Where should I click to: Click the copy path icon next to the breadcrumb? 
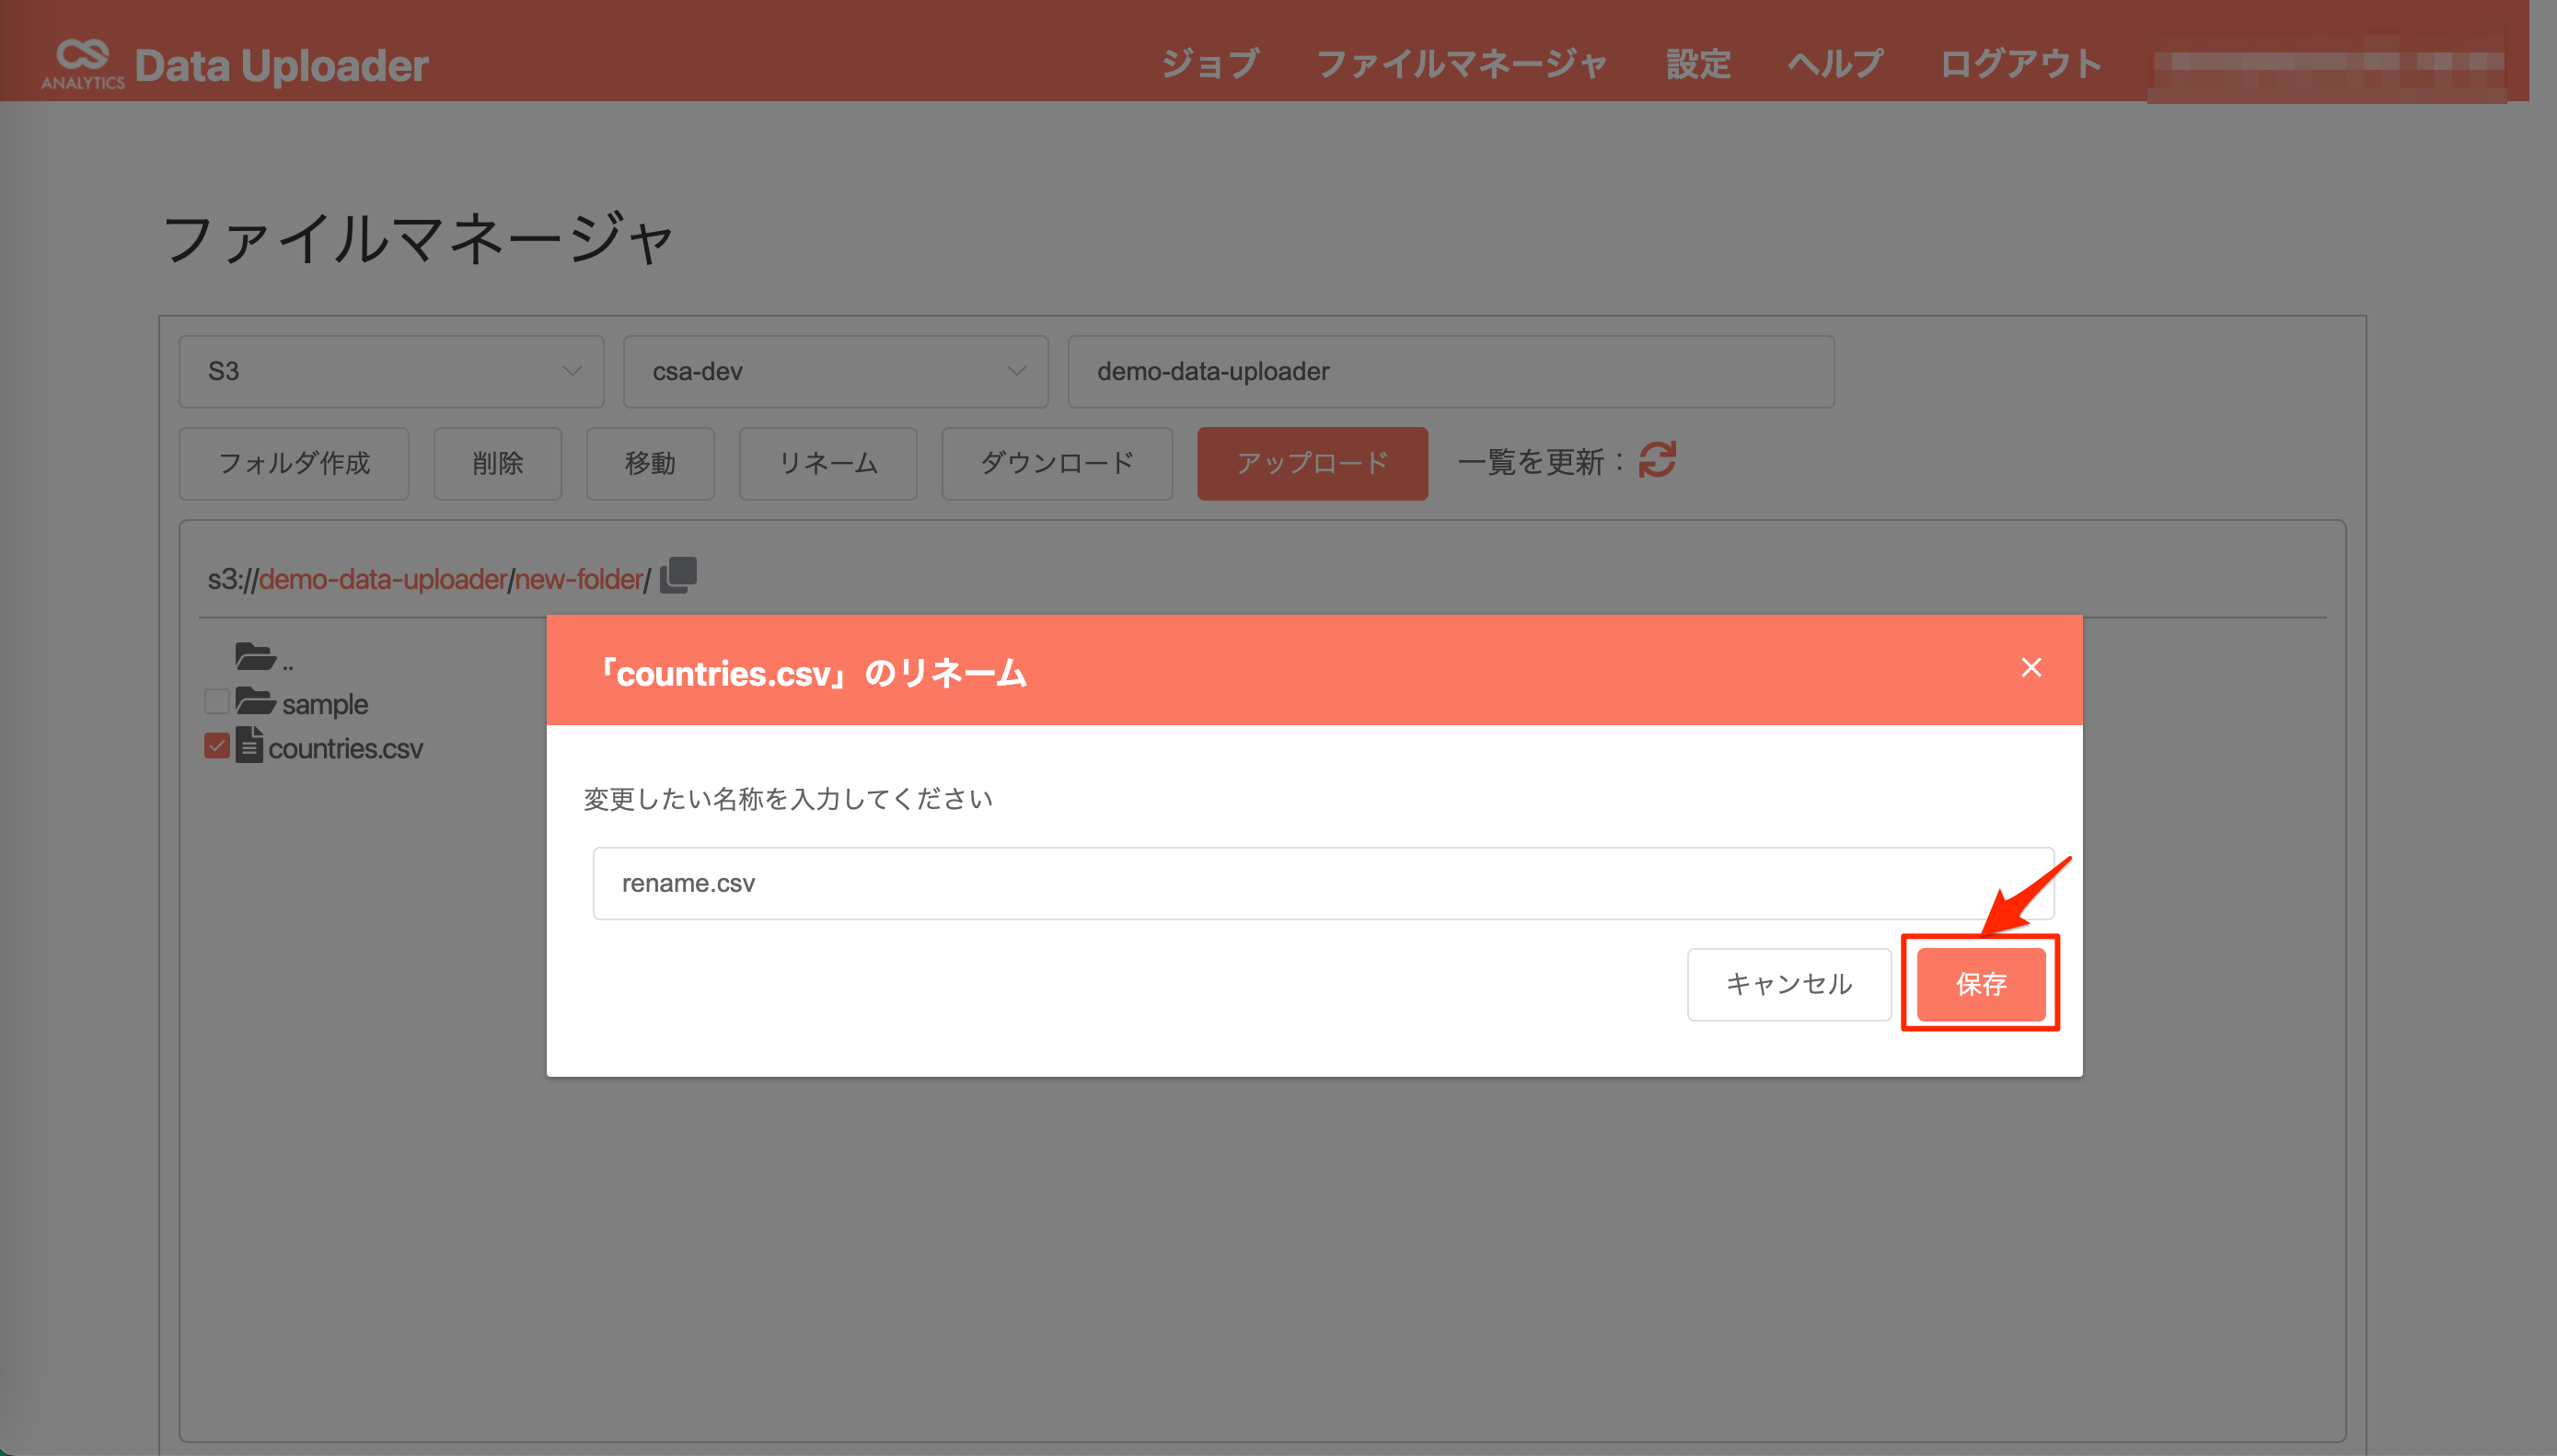pos(677,575)
